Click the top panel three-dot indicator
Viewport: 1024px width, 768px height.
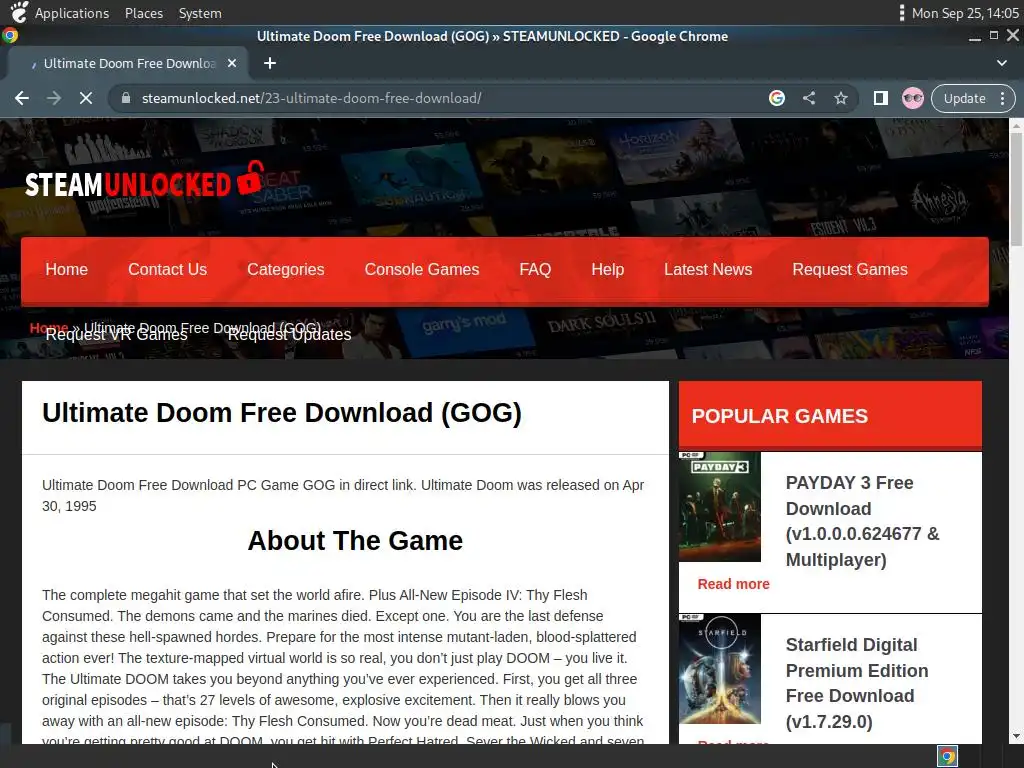point(901,13)
